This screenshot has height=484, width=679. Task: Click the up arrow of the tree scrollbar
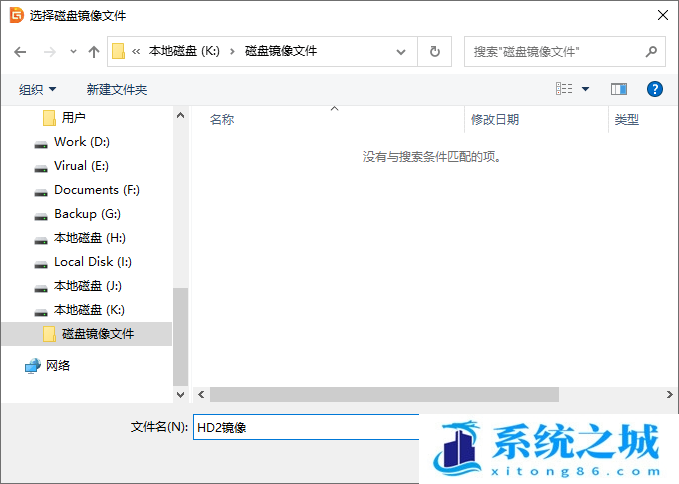point(181,116)
